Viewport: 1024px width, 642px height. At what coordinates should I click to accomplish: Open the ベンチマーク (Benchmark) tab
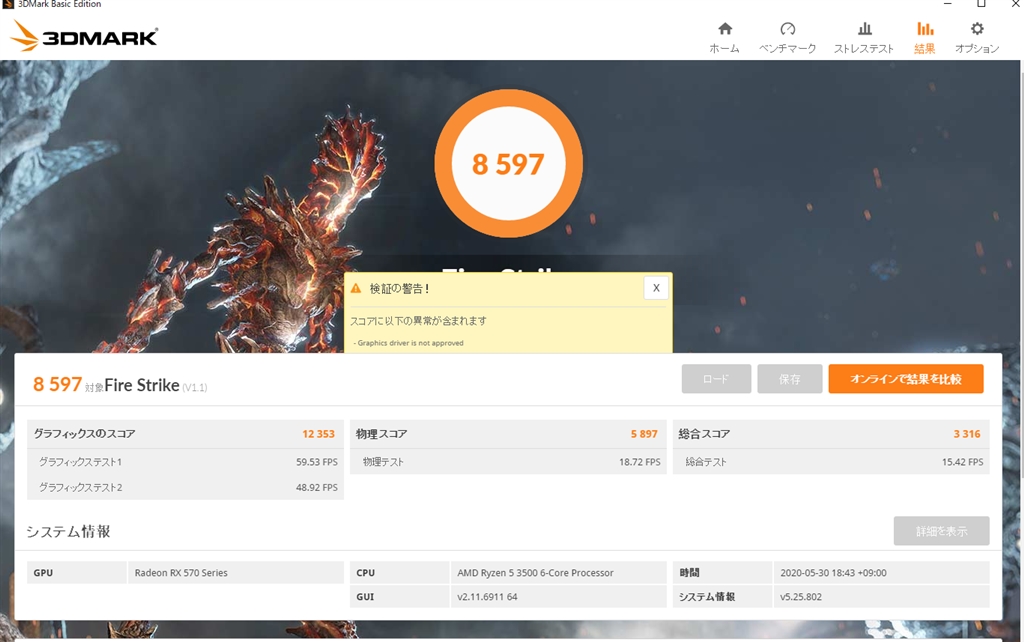787,38
